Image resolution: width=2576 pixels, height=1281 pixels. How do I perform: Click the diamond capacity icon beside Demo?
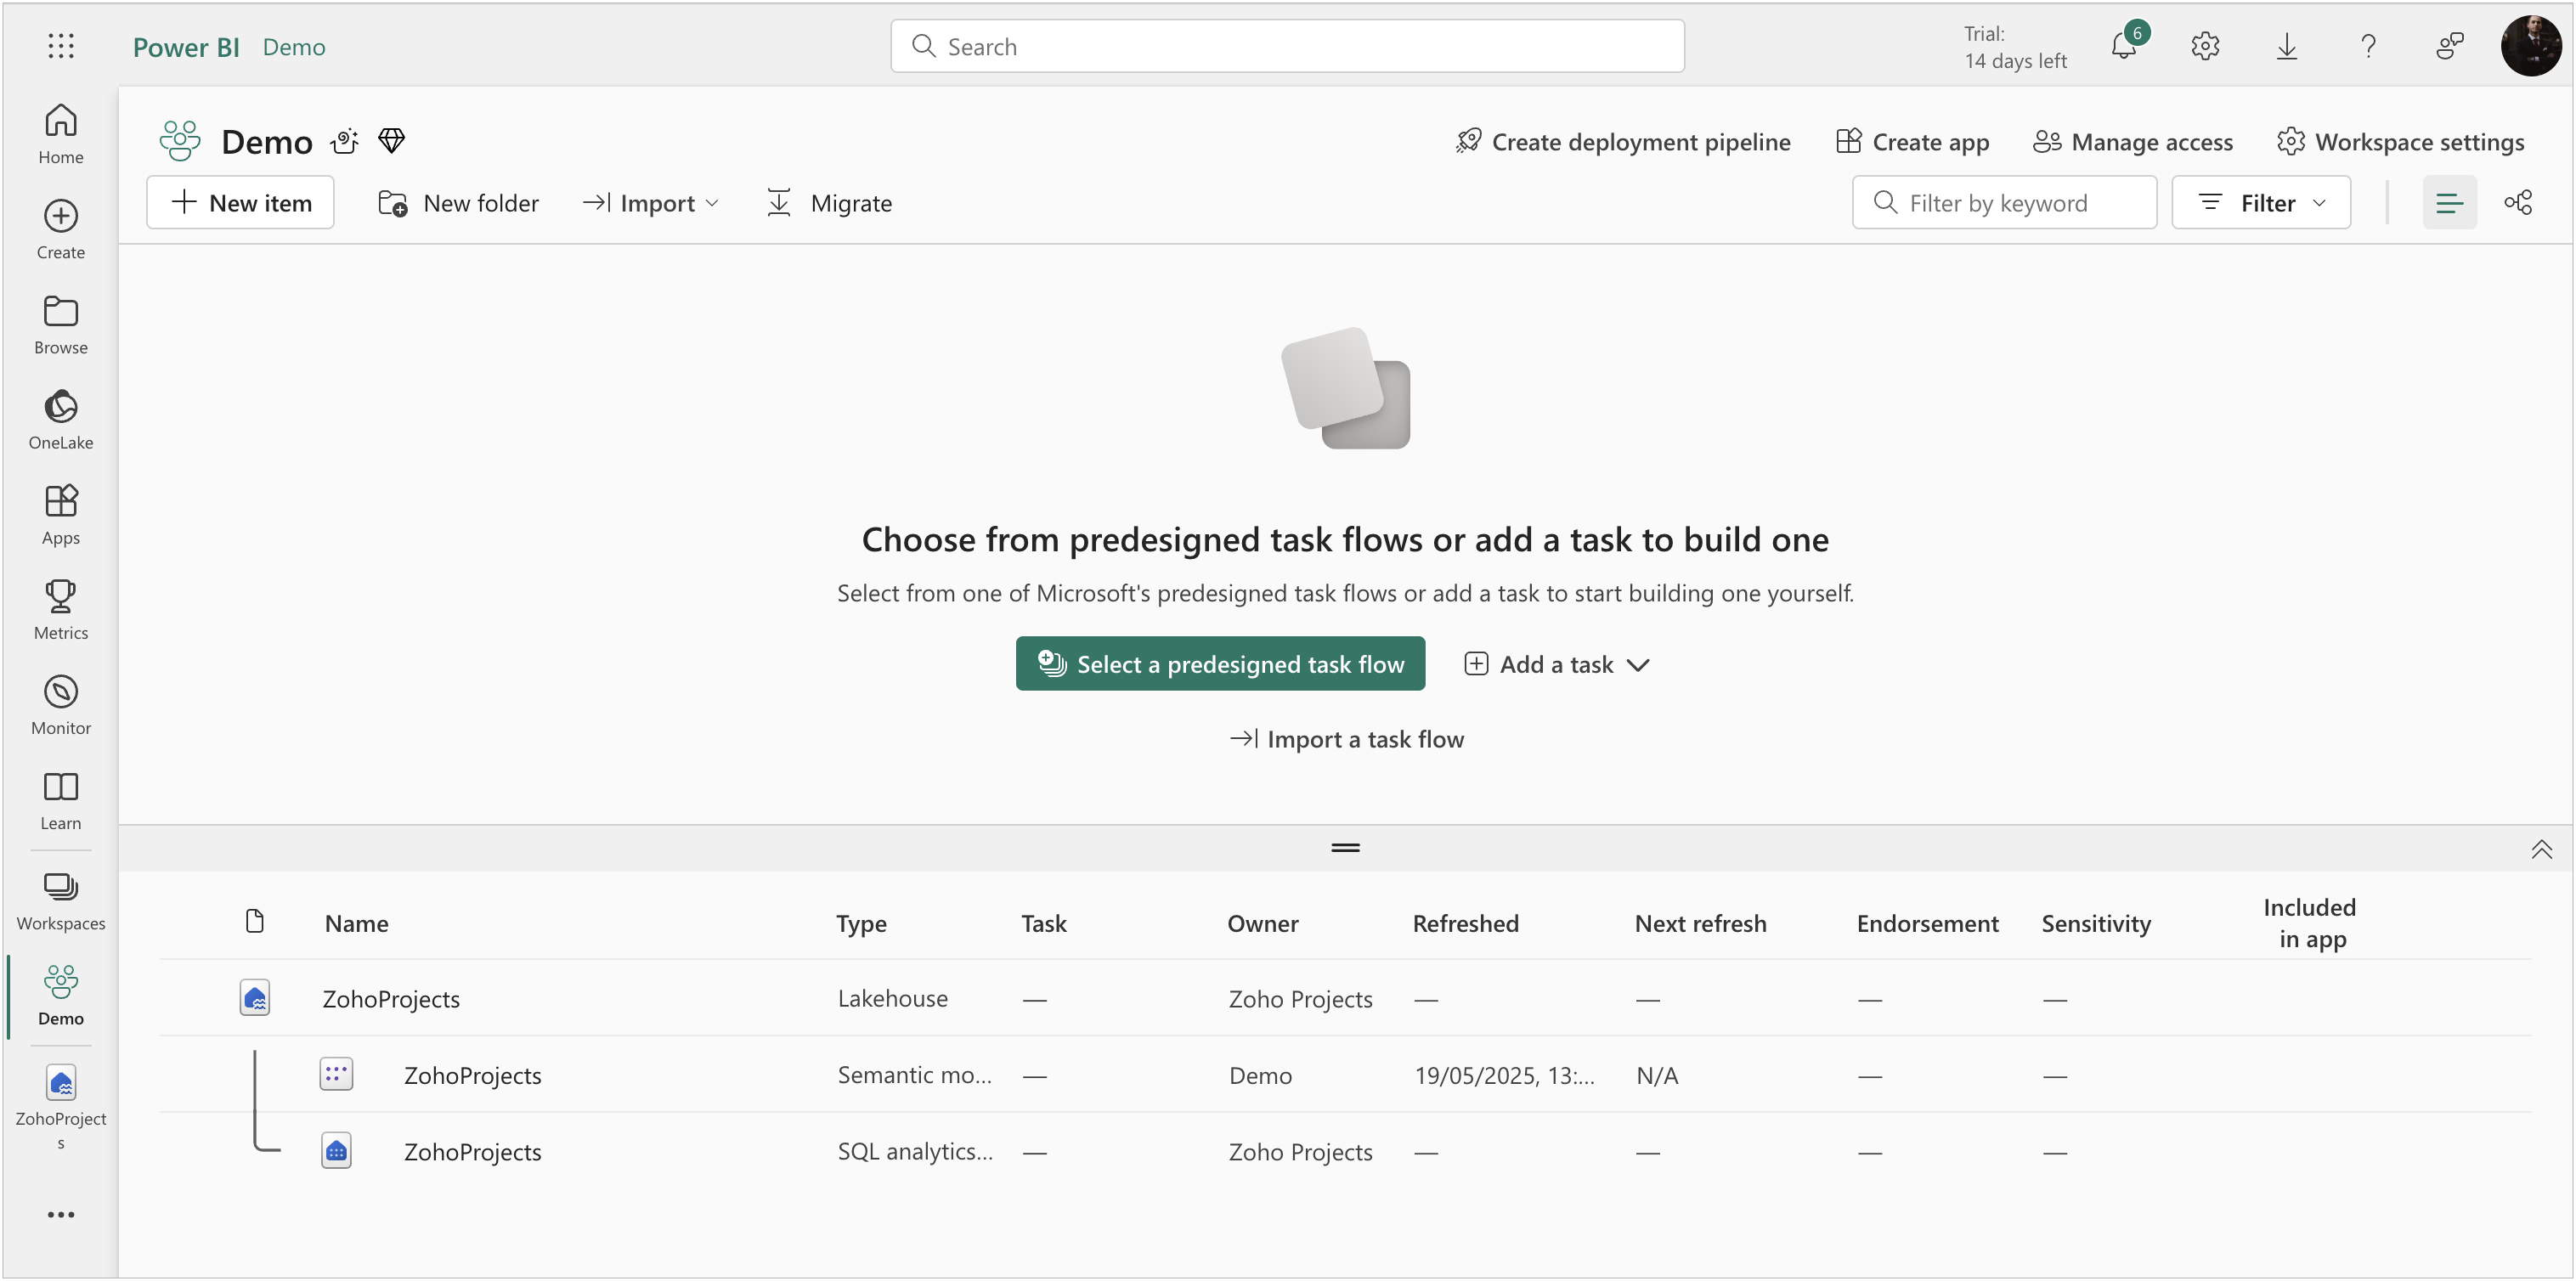pyautogui.click(x=392, y=141)
